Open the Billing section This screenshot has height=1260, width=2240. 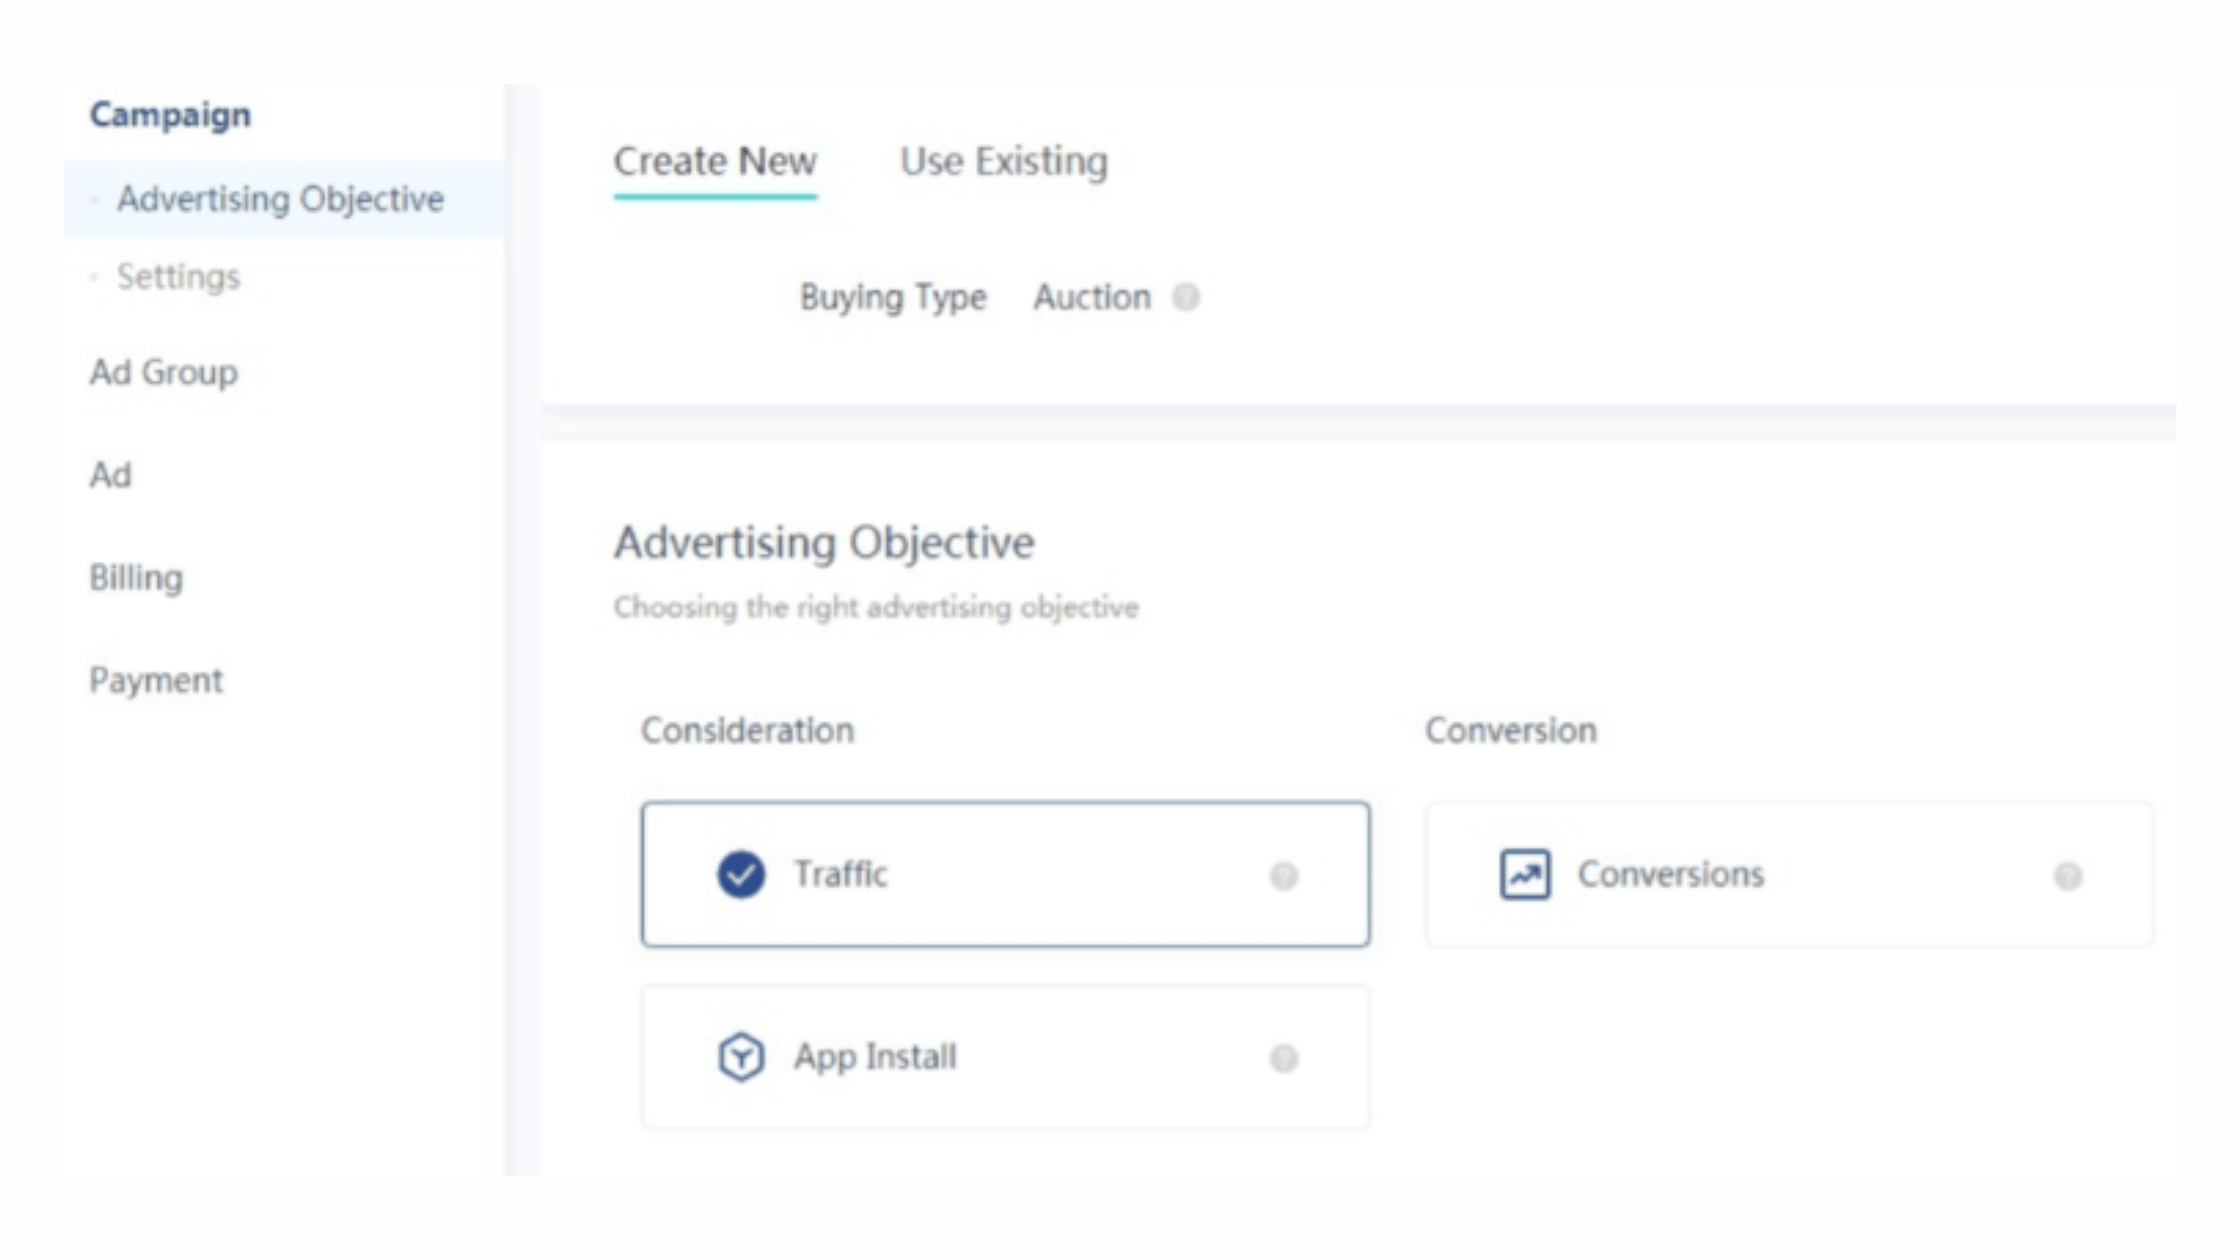[136, 578]
